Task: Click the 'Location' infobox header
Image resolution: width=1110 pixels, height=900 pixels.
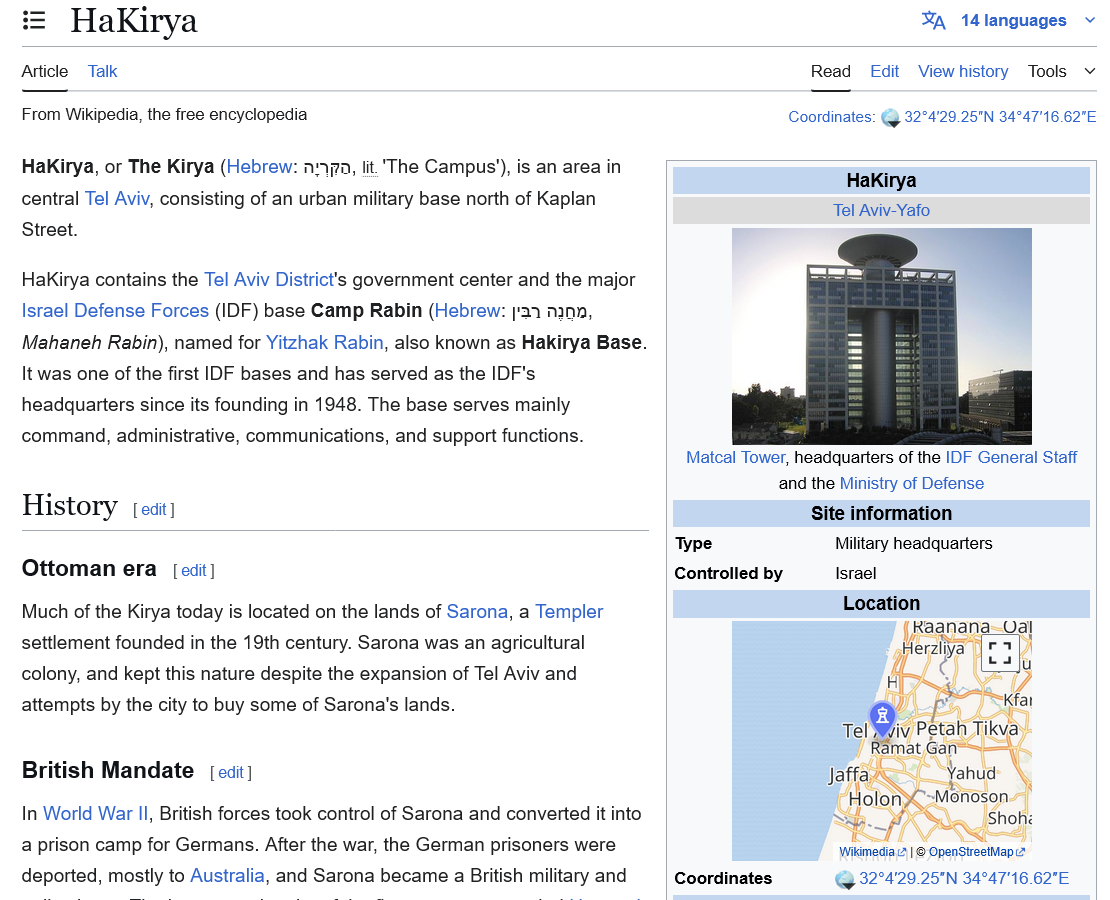Action: (x=881, y=603)
